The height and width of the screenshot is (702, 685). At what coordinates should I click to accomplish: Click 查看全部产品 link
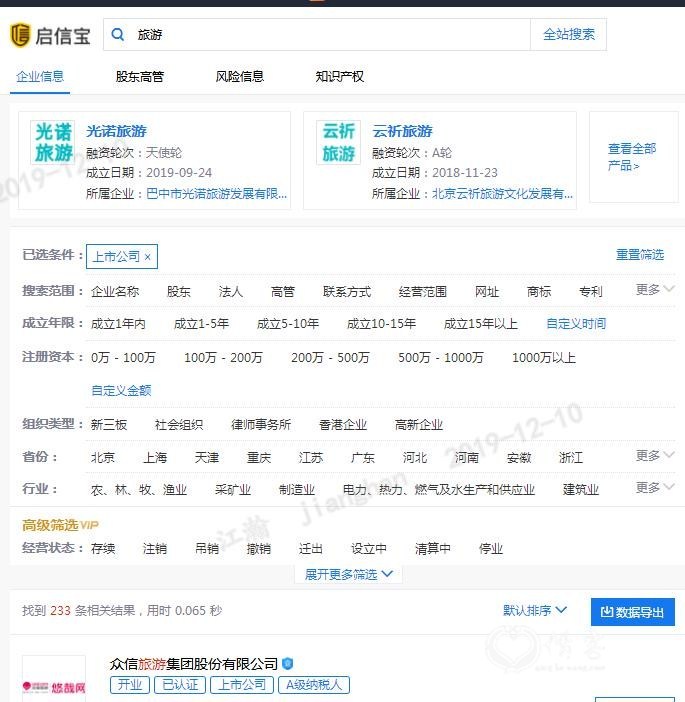point(632,157)
